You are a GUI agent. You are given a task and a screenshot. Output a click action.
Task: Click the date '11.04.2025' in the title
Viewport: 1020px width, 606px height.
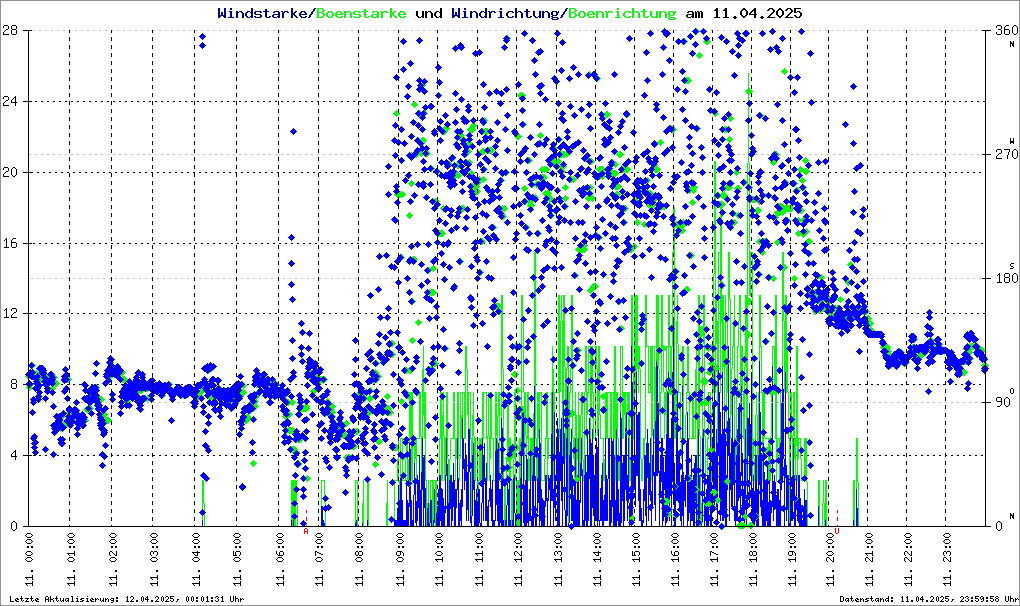click(x=757, y=13)
